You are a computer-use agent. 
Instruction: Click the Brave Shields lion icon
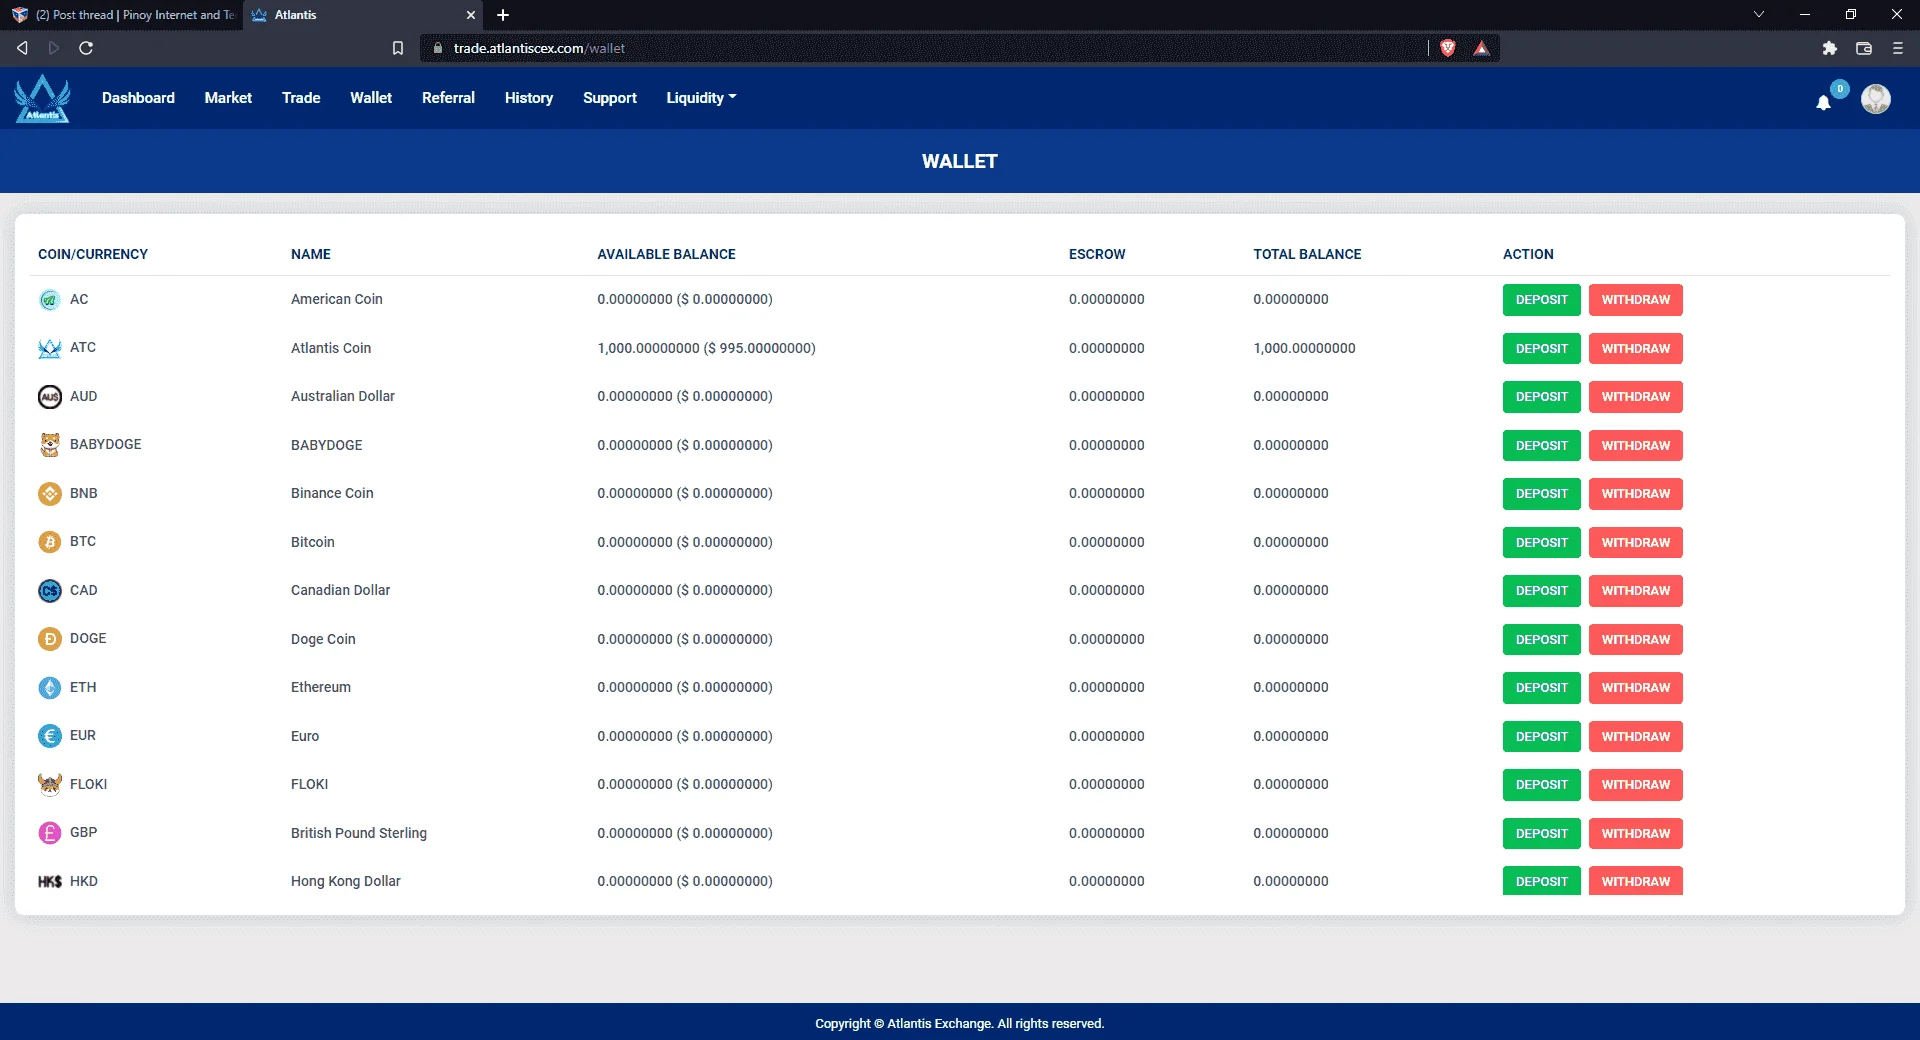tap(1447, 48)
